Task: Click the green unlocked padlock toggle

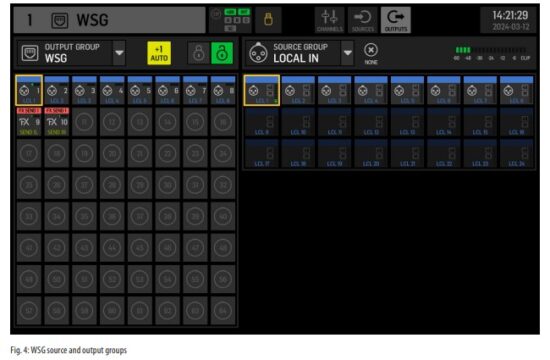Action: point(222,53)
